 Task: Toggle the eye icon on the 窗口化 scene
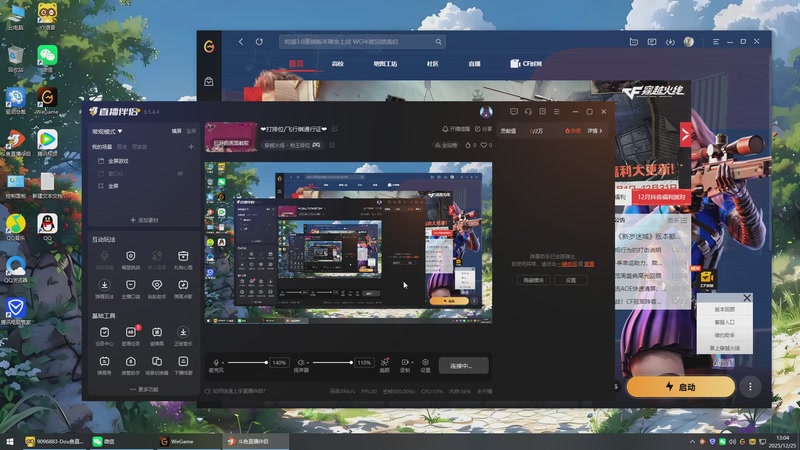coord(180,173)
